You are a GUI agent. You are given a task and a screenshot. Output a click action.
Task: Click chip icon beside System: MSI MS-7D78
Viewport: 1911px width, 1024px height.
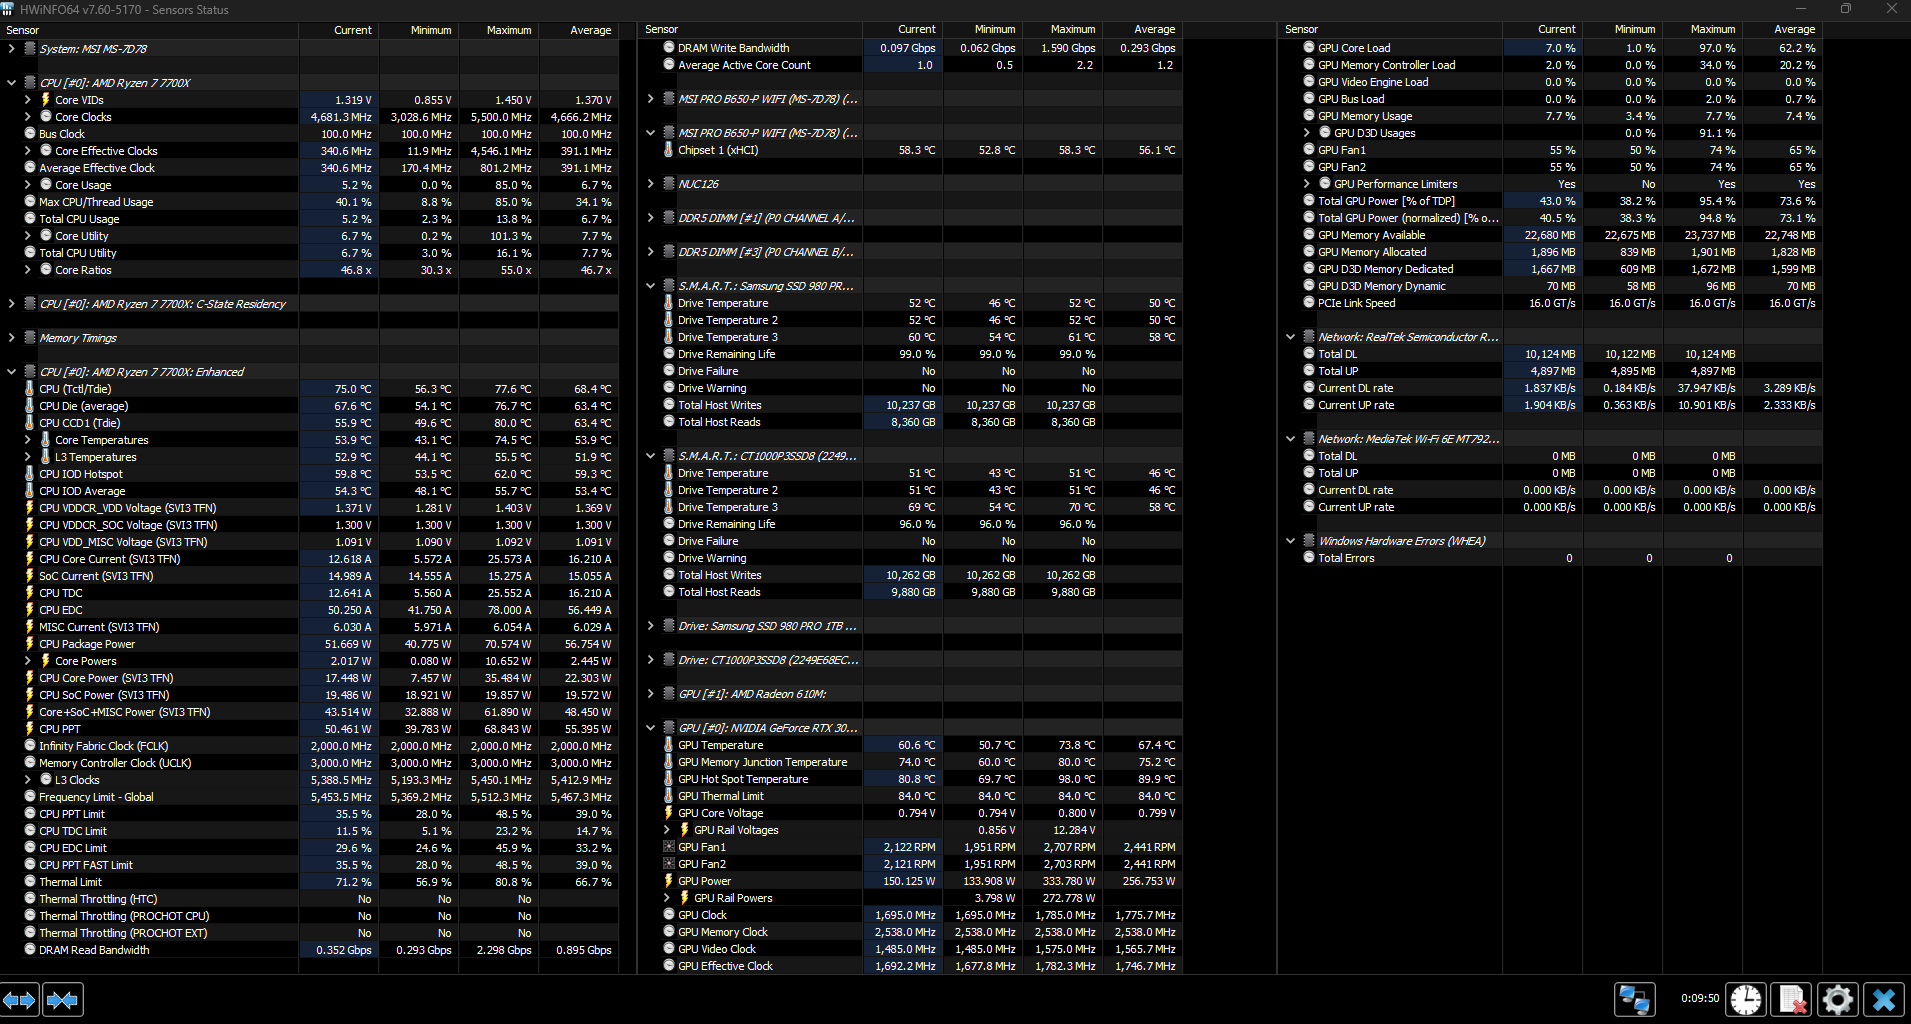[30, 48]
